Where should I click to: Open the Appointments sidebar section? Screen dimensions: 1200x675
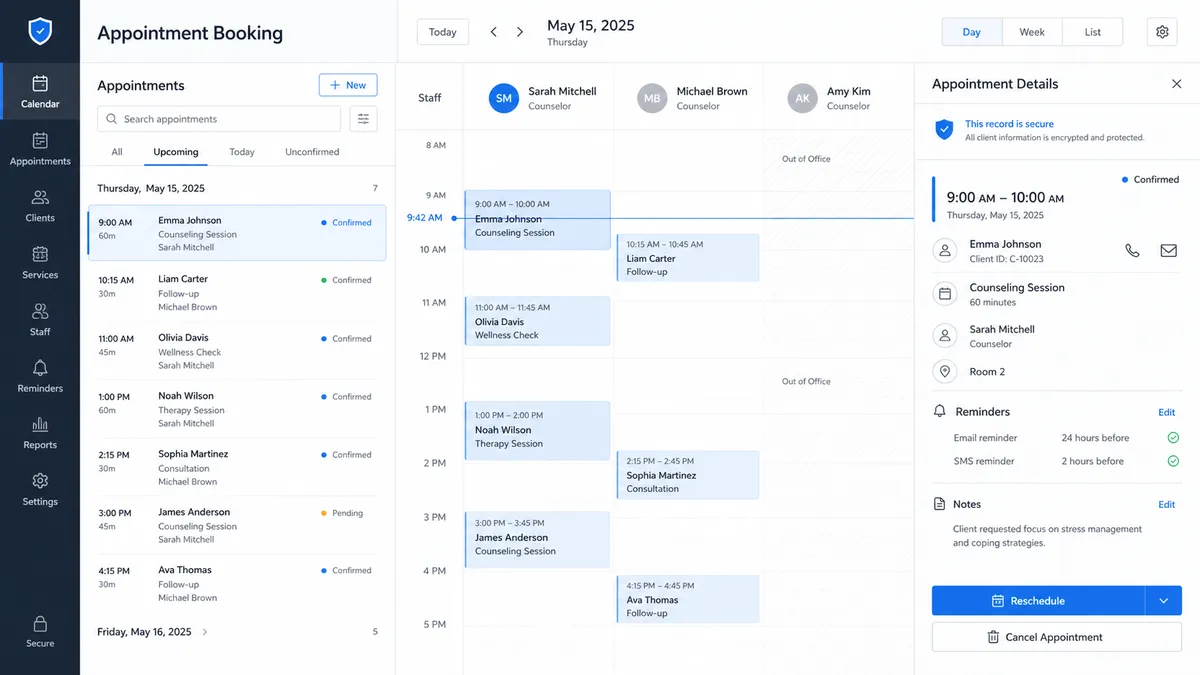[40, 148]
